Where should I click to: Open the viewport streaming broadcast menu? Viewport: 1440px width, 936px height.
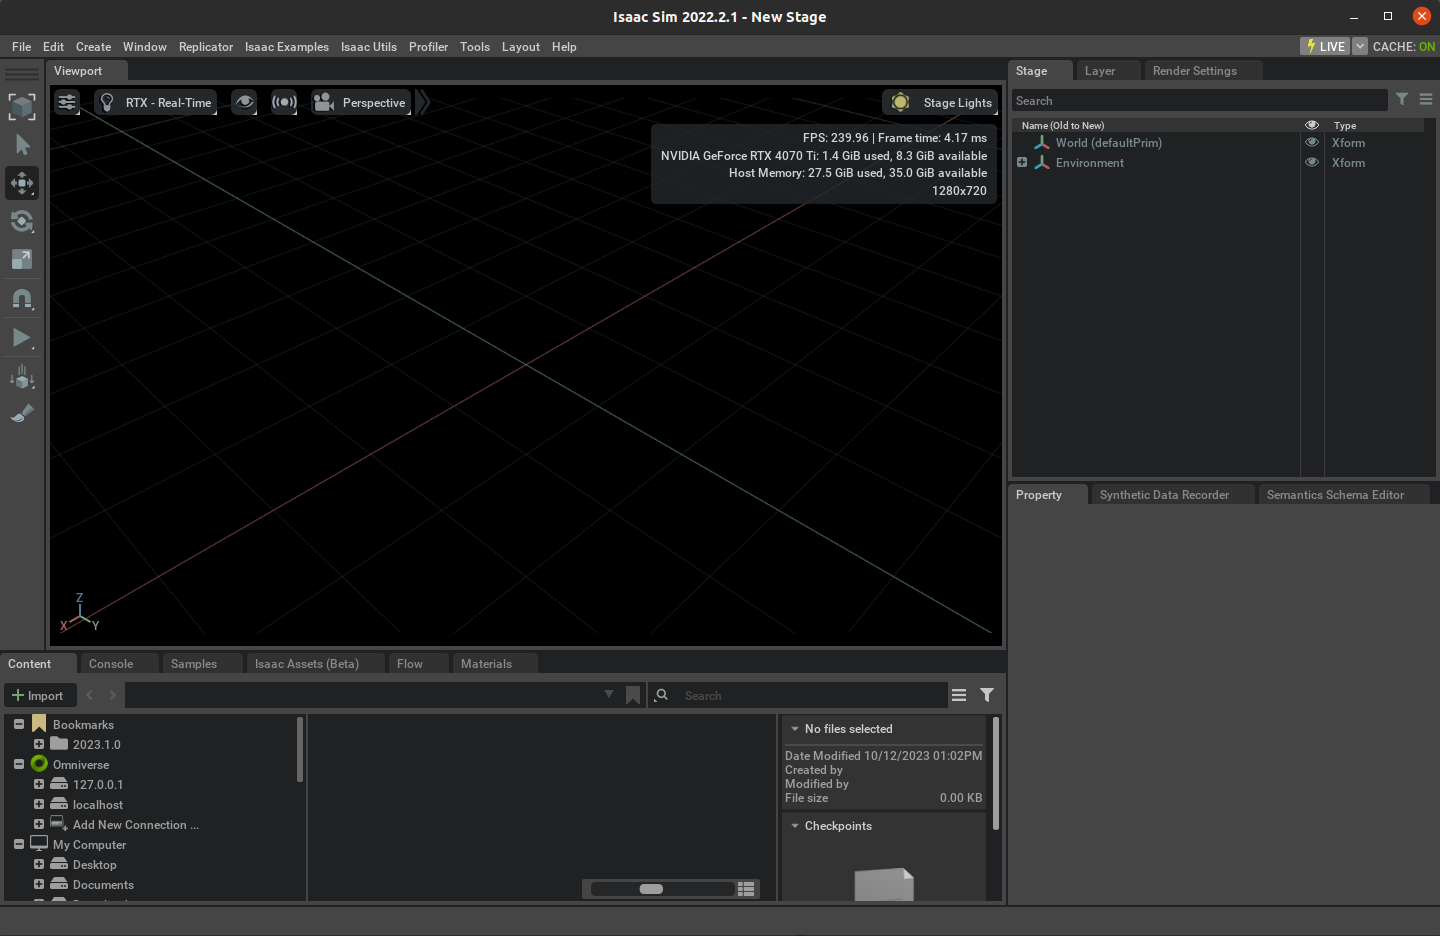click(x=284, y=102)
